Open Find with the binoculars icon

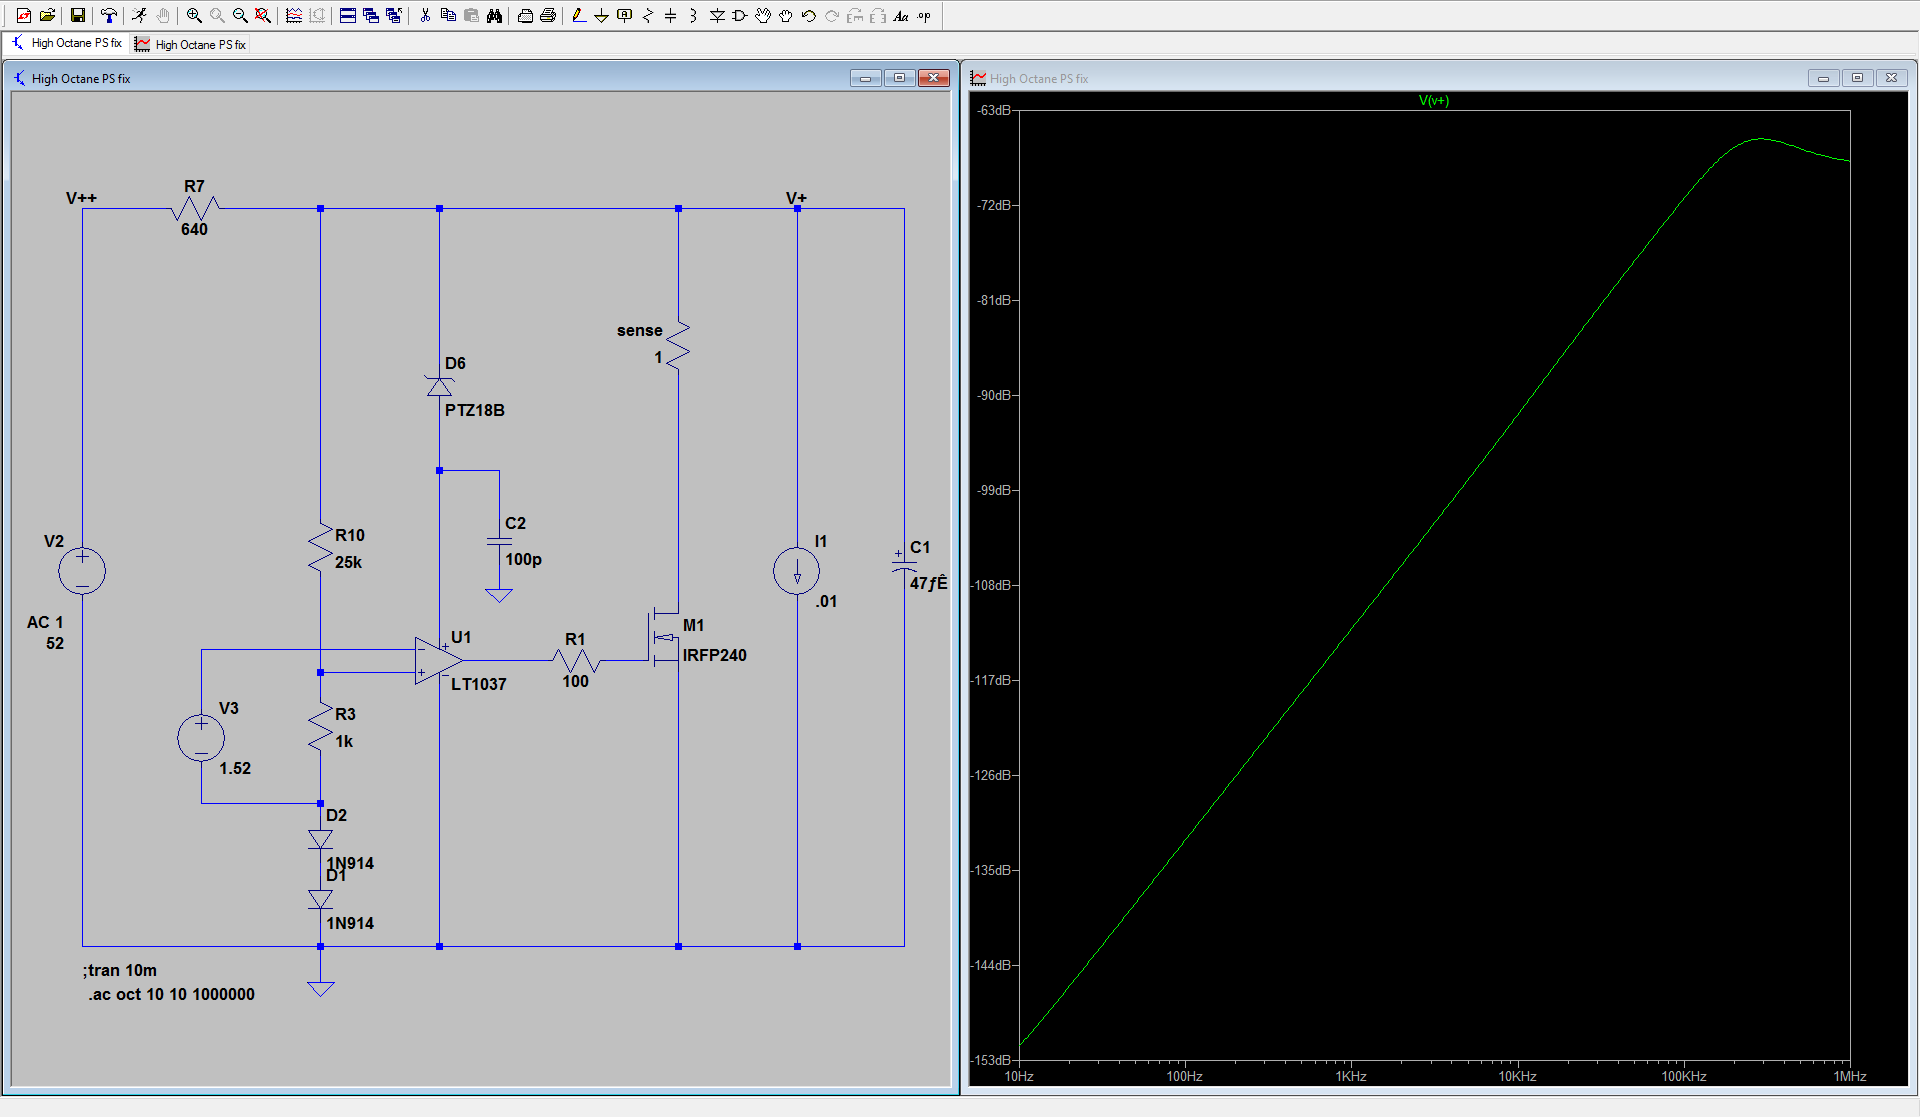pyautogui.click(x=494, y=15)
